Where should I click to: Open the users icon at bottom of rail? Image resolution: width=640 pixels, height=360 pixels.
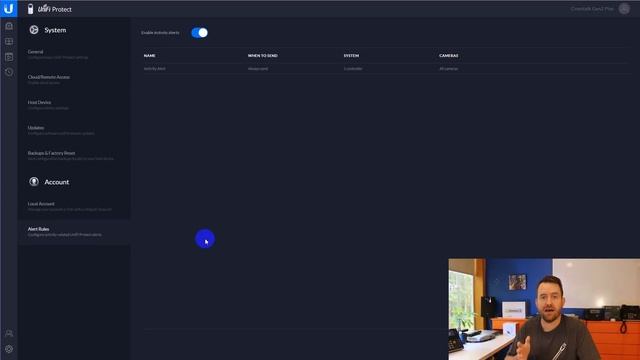9,333
